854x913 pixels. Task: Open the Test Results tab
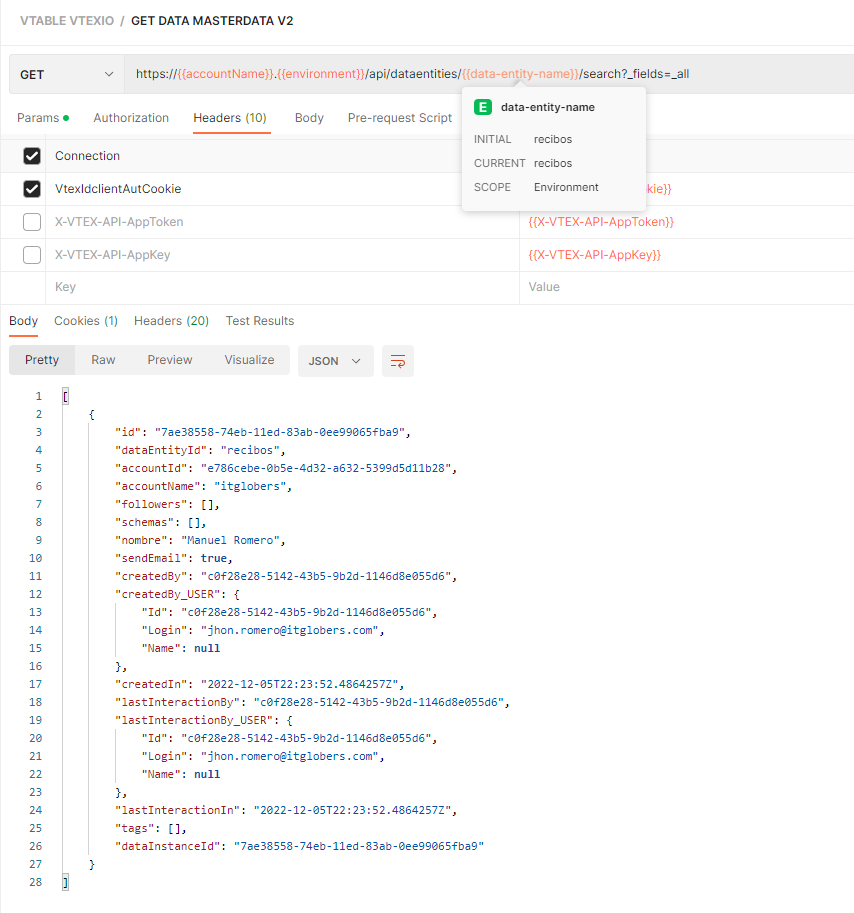point(260,321)
